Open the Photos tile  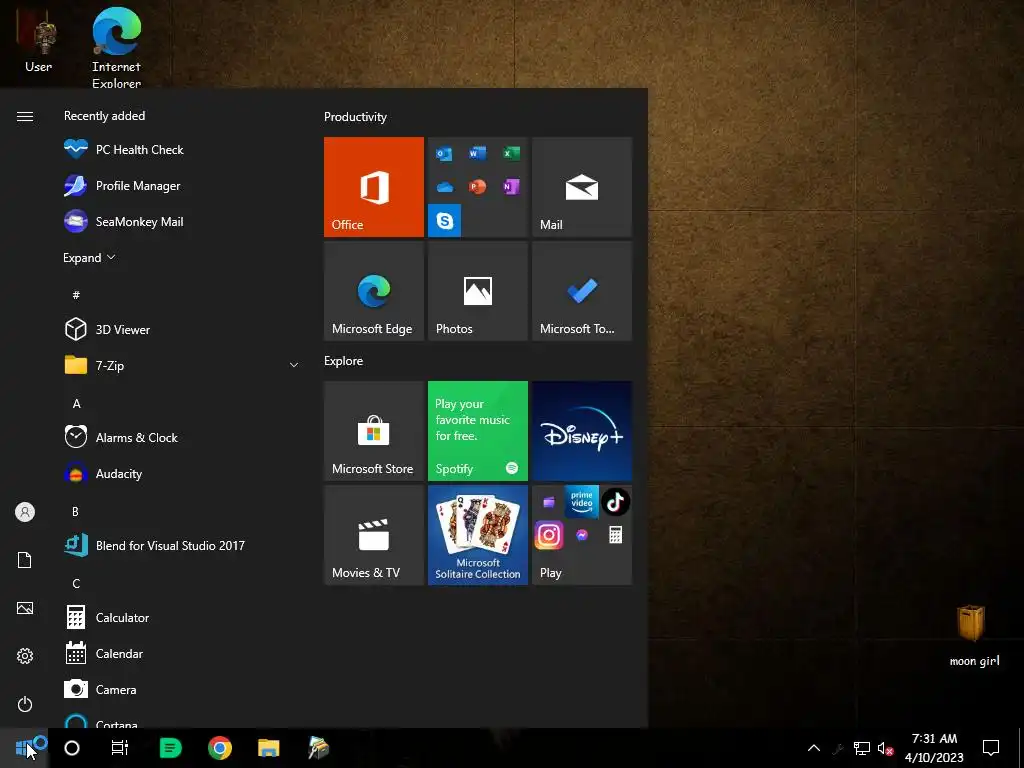[477, 291]
